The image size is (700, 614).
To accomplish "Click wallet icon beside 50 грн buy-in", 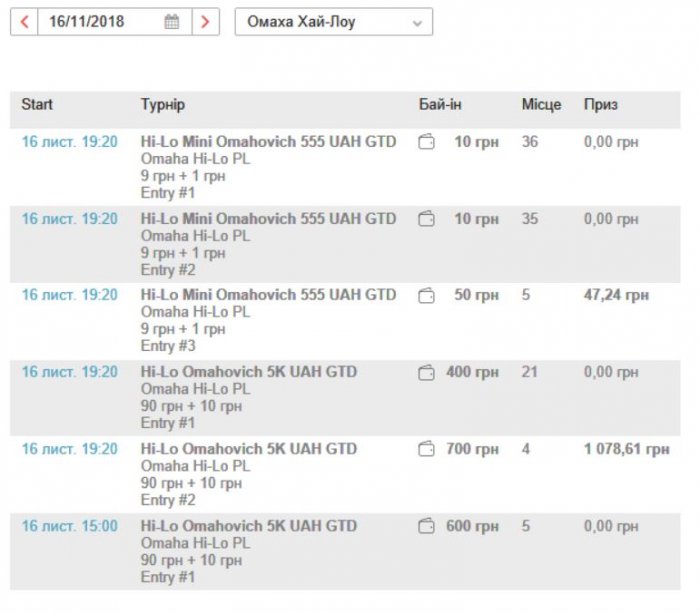I will tap(426, 295).
